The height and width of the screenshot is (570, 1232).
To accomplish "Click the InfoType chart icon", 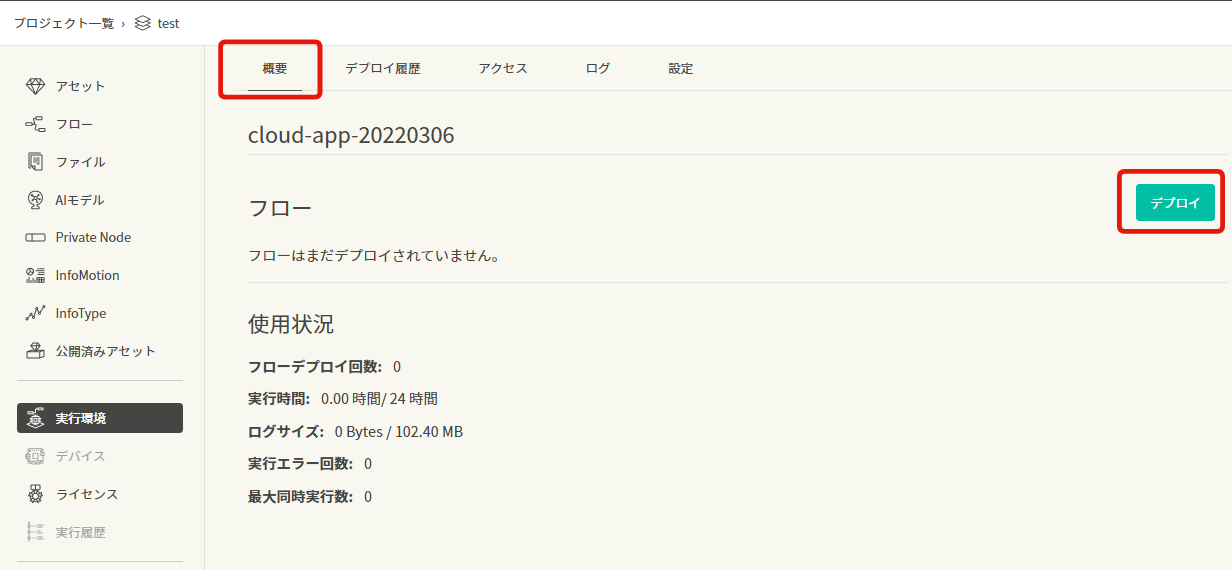I will point(36,313).
